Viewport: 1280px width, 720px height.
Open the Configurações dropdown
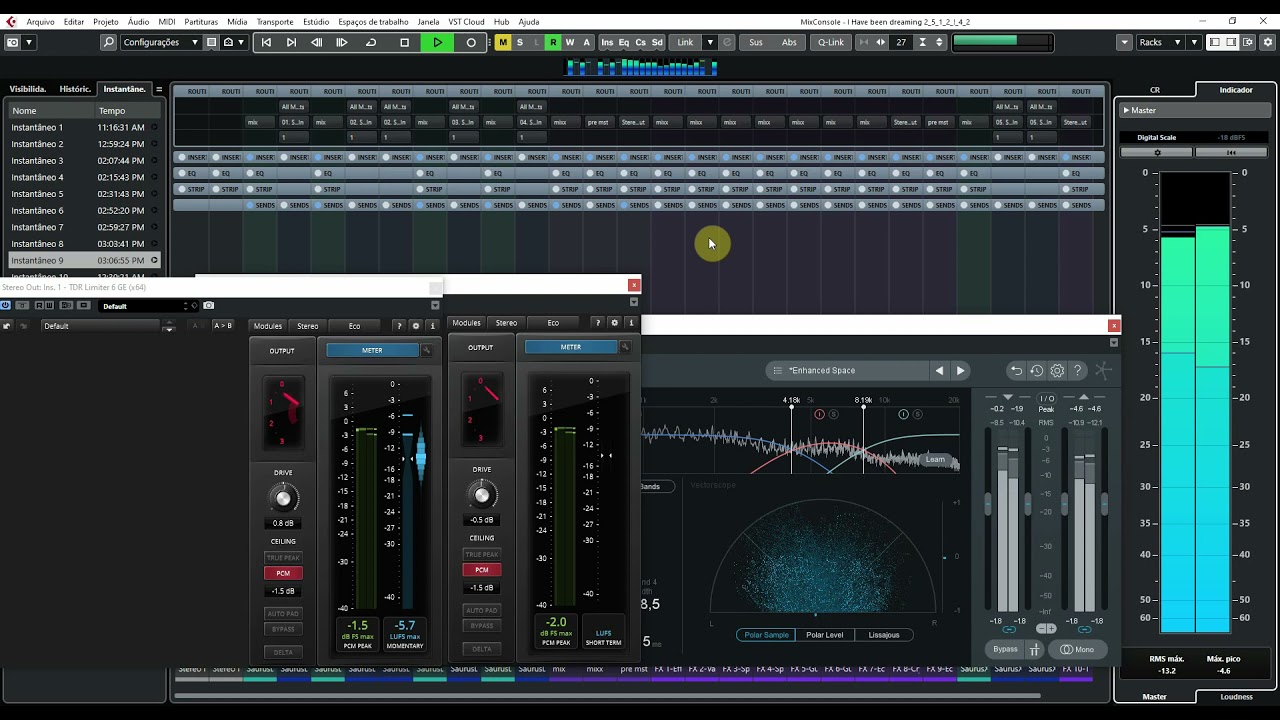[x=159, y=42]
